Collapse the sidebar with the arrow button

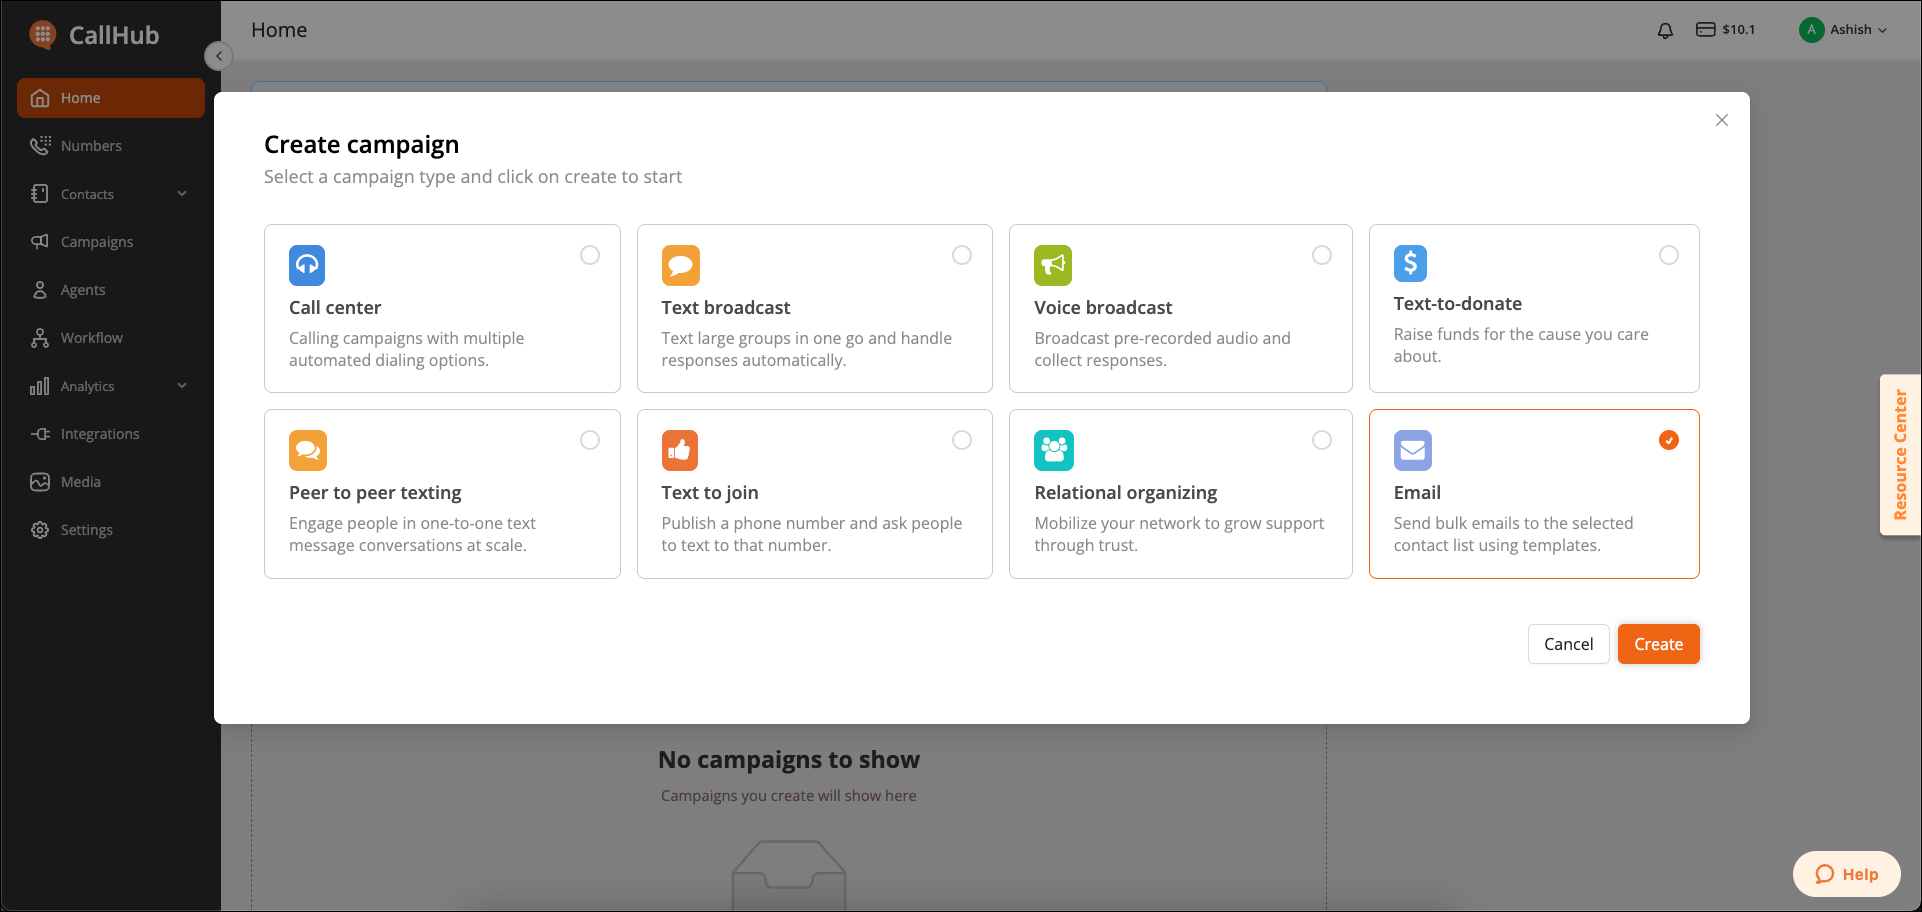(x=219, y=56)
